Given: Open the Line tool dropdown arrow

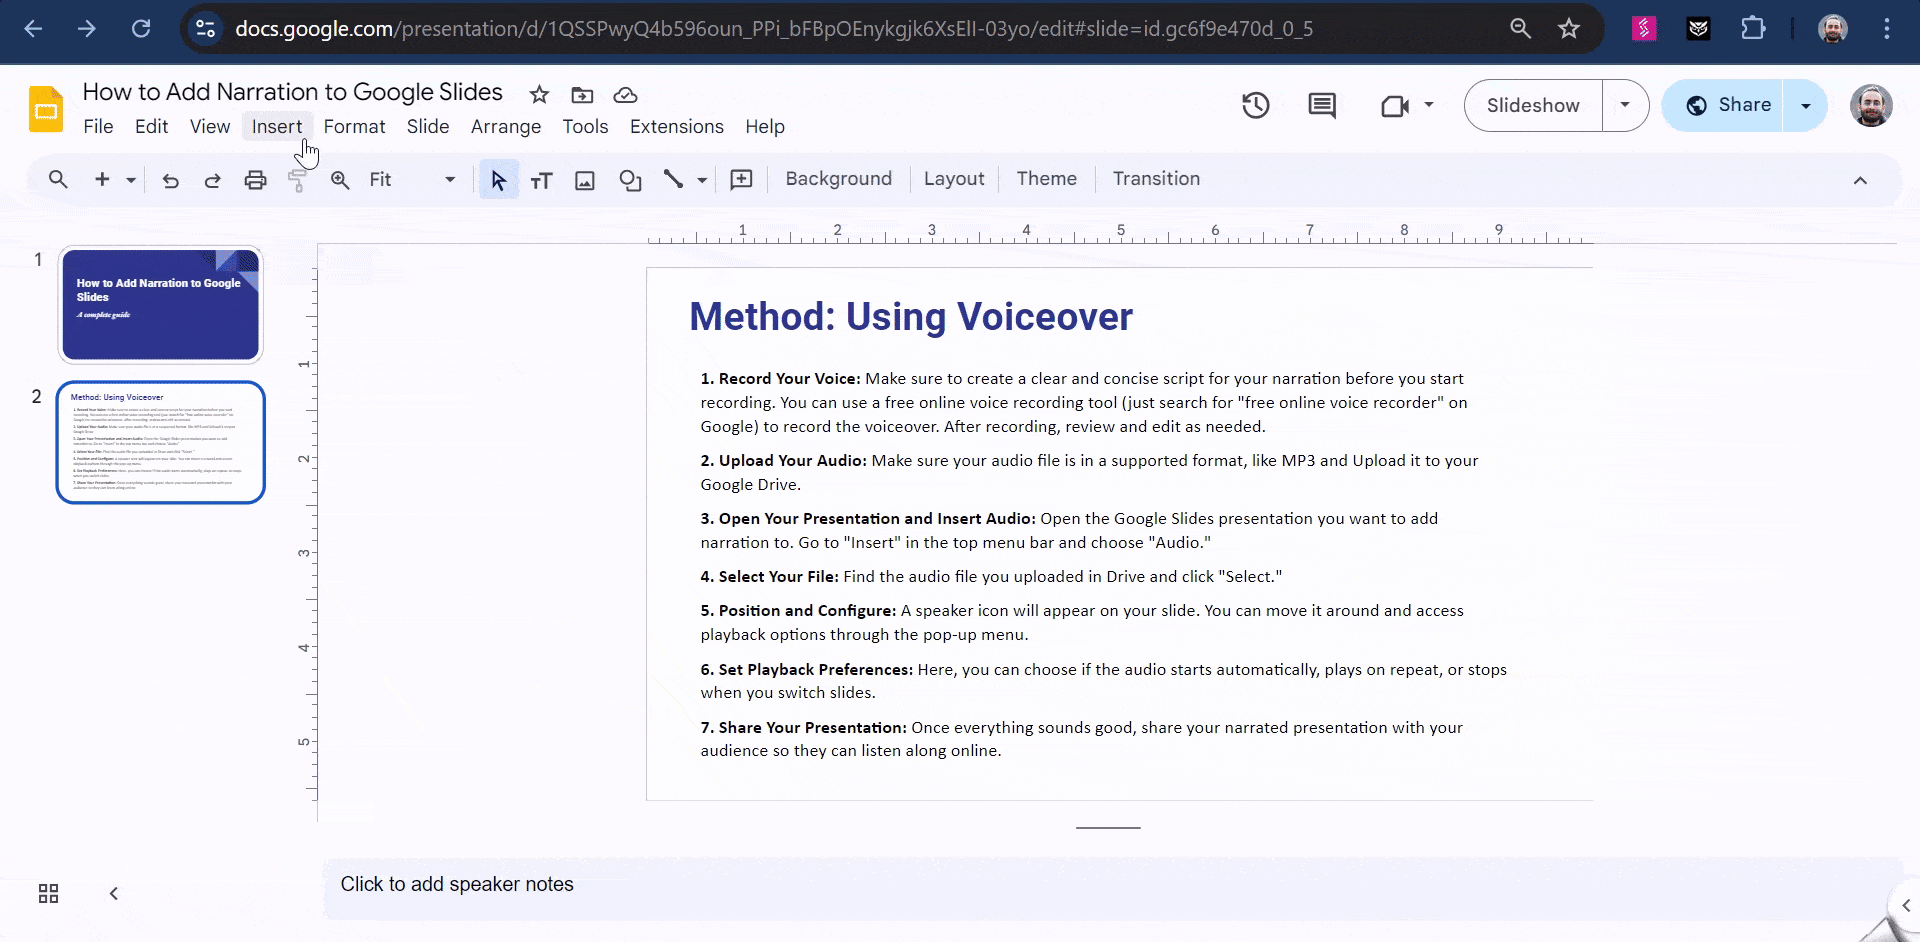Looking at the screenshot, I should tap(700, 180).
